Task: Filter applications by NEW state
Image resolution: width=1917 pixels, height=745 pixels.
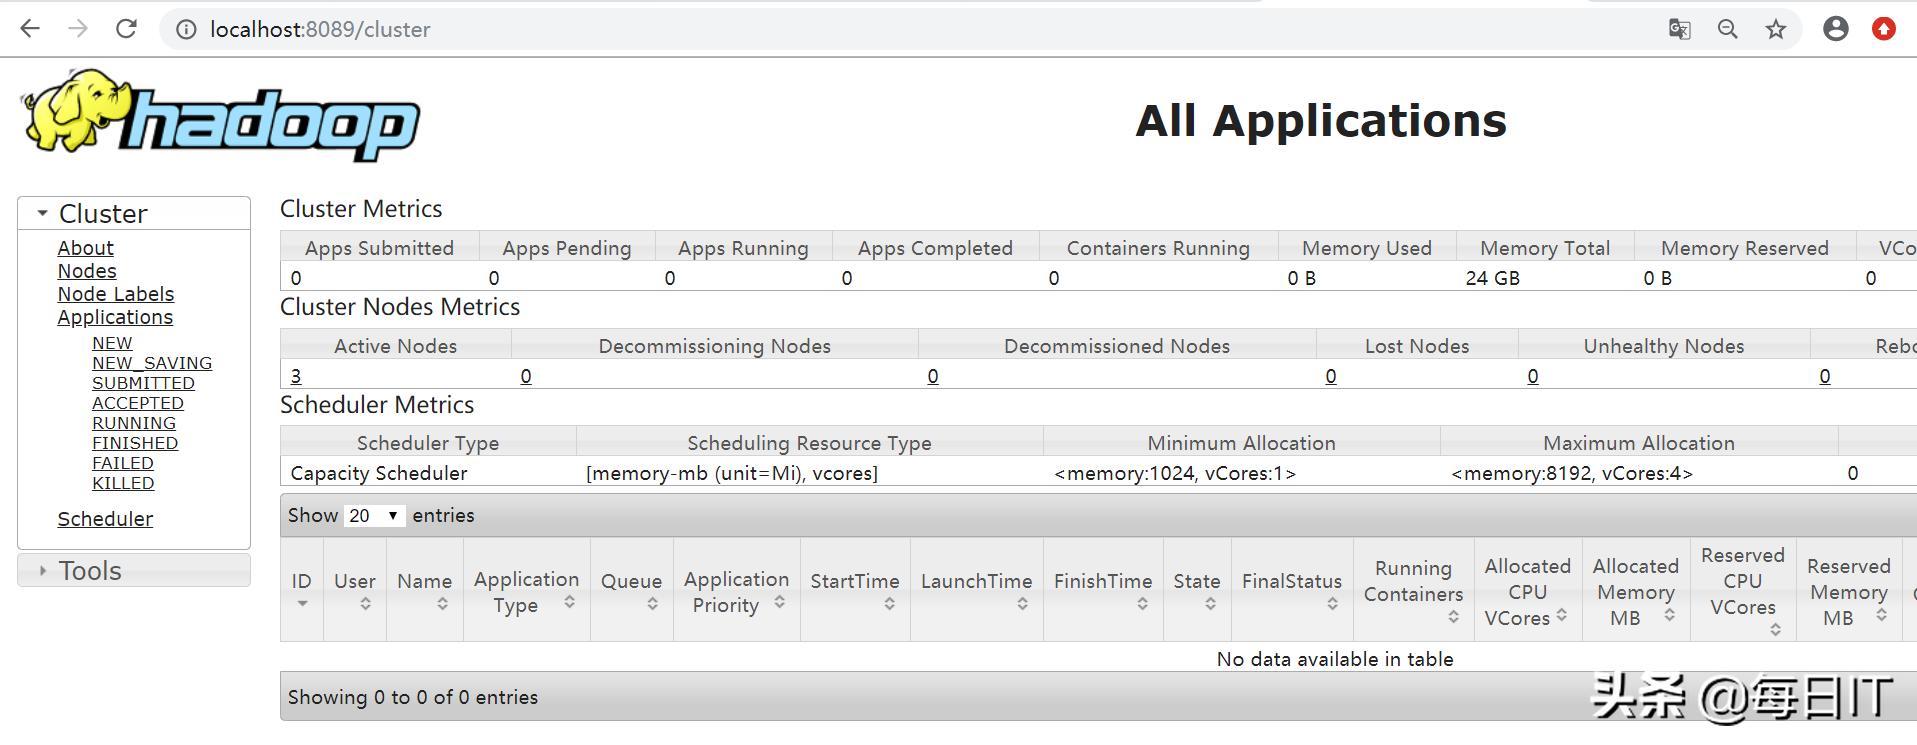Action: (112, 343)
